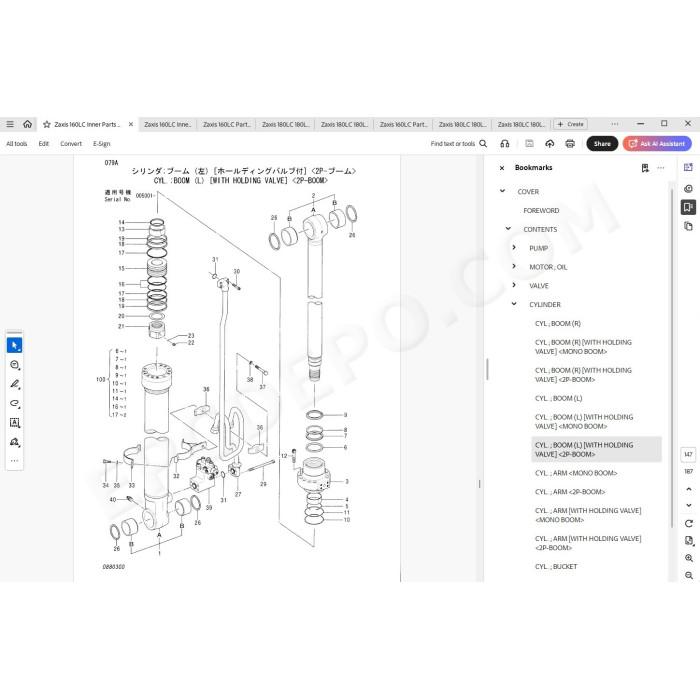Collapse the CONTENTS bookmark
Image resolution: width=700 pixels, height=700 pixels.
(x=508, y=229)
